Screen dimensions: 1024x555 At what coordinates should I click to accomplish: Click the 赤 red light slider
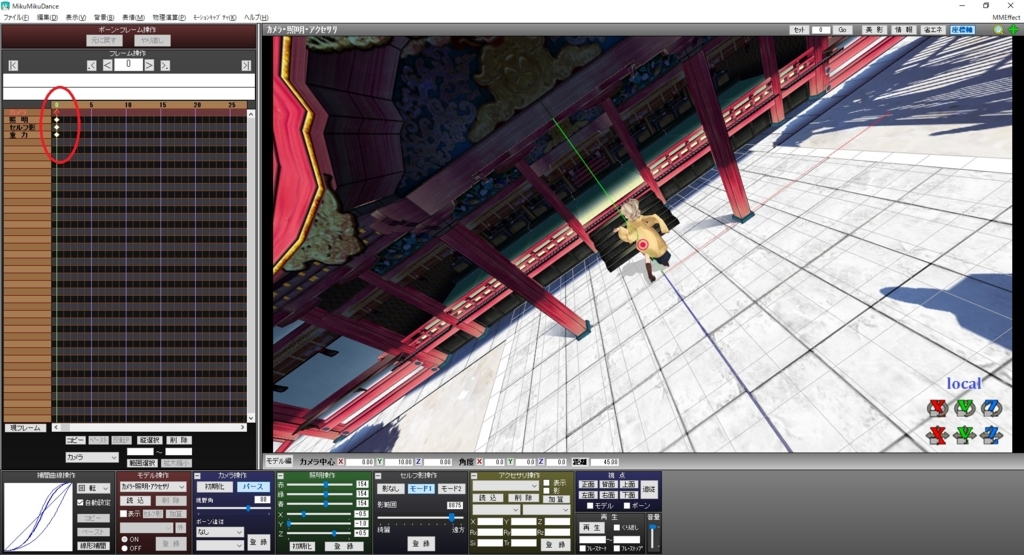[321, 484]
